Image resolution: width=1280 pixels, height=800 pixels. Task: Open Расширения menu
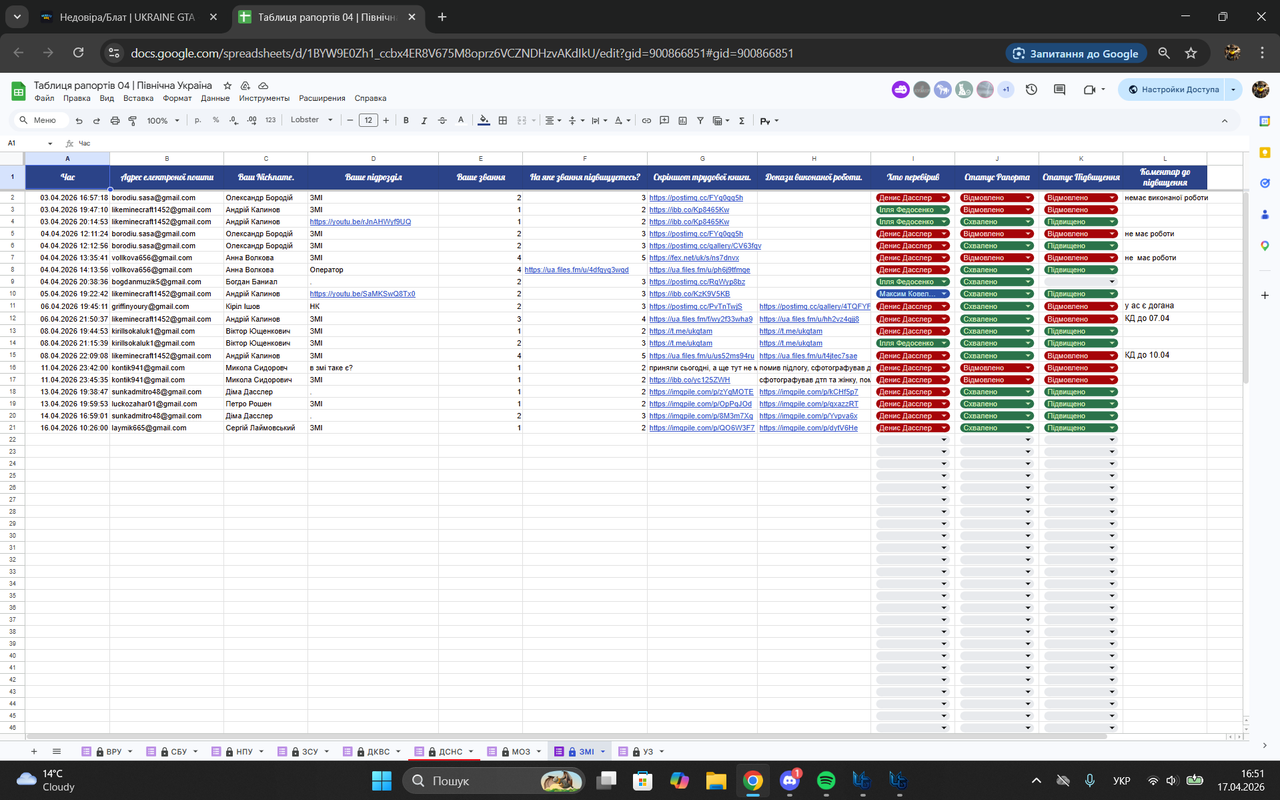click(x=322, y=99)
